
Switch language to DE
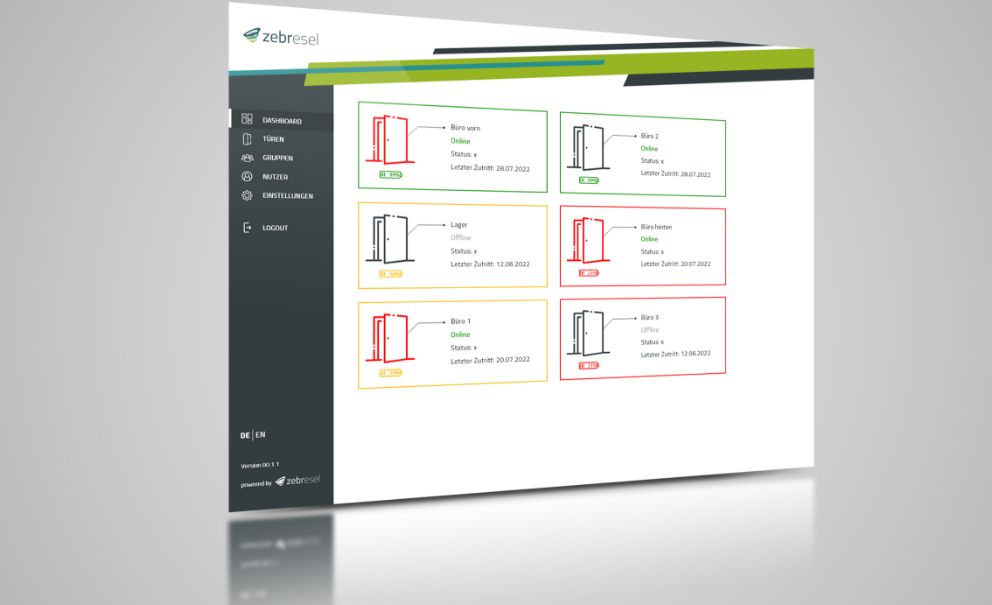pyautogui.click(x=245, y=435)
